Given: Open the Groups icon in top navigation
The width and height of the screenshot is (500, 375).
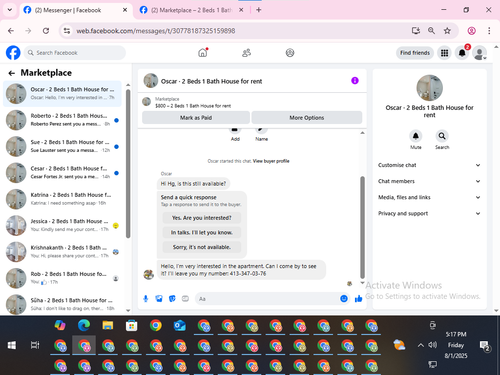Looking at the screenshot, I should (290, 53).
